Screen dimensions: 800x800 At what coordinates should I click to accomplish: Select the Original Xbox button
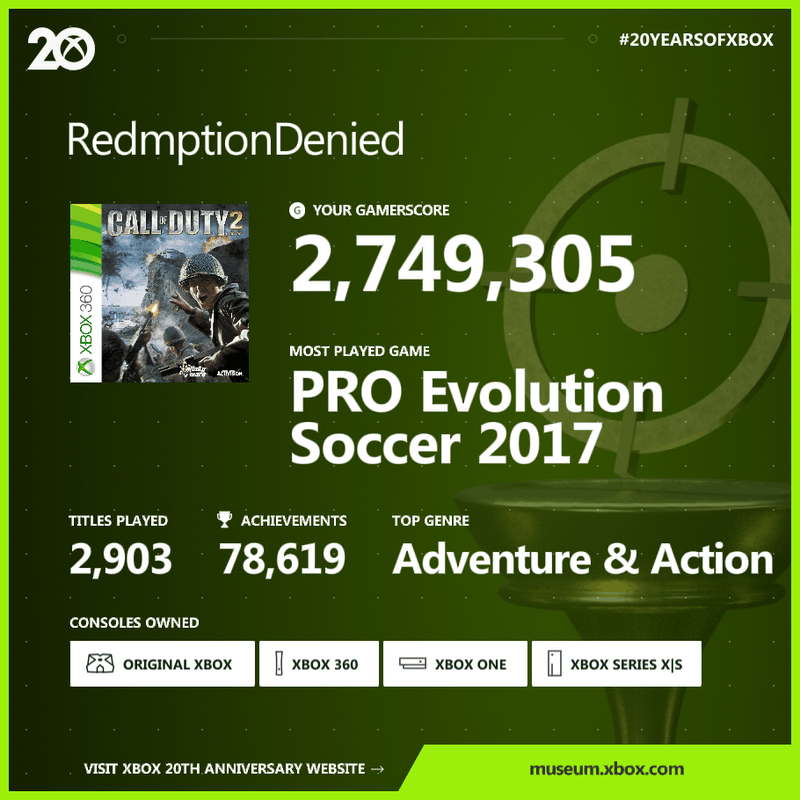[x=162, y=664]
